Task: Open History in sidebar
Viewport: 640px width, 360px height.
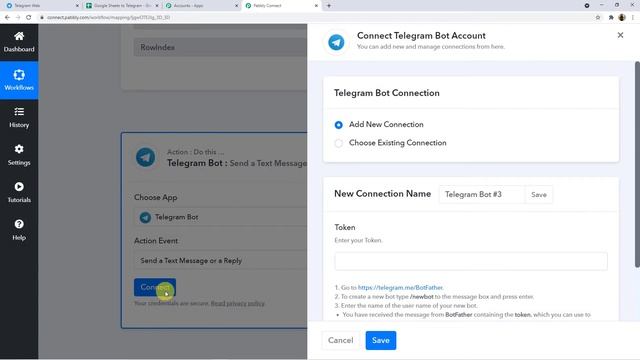Action: [19, 118]
